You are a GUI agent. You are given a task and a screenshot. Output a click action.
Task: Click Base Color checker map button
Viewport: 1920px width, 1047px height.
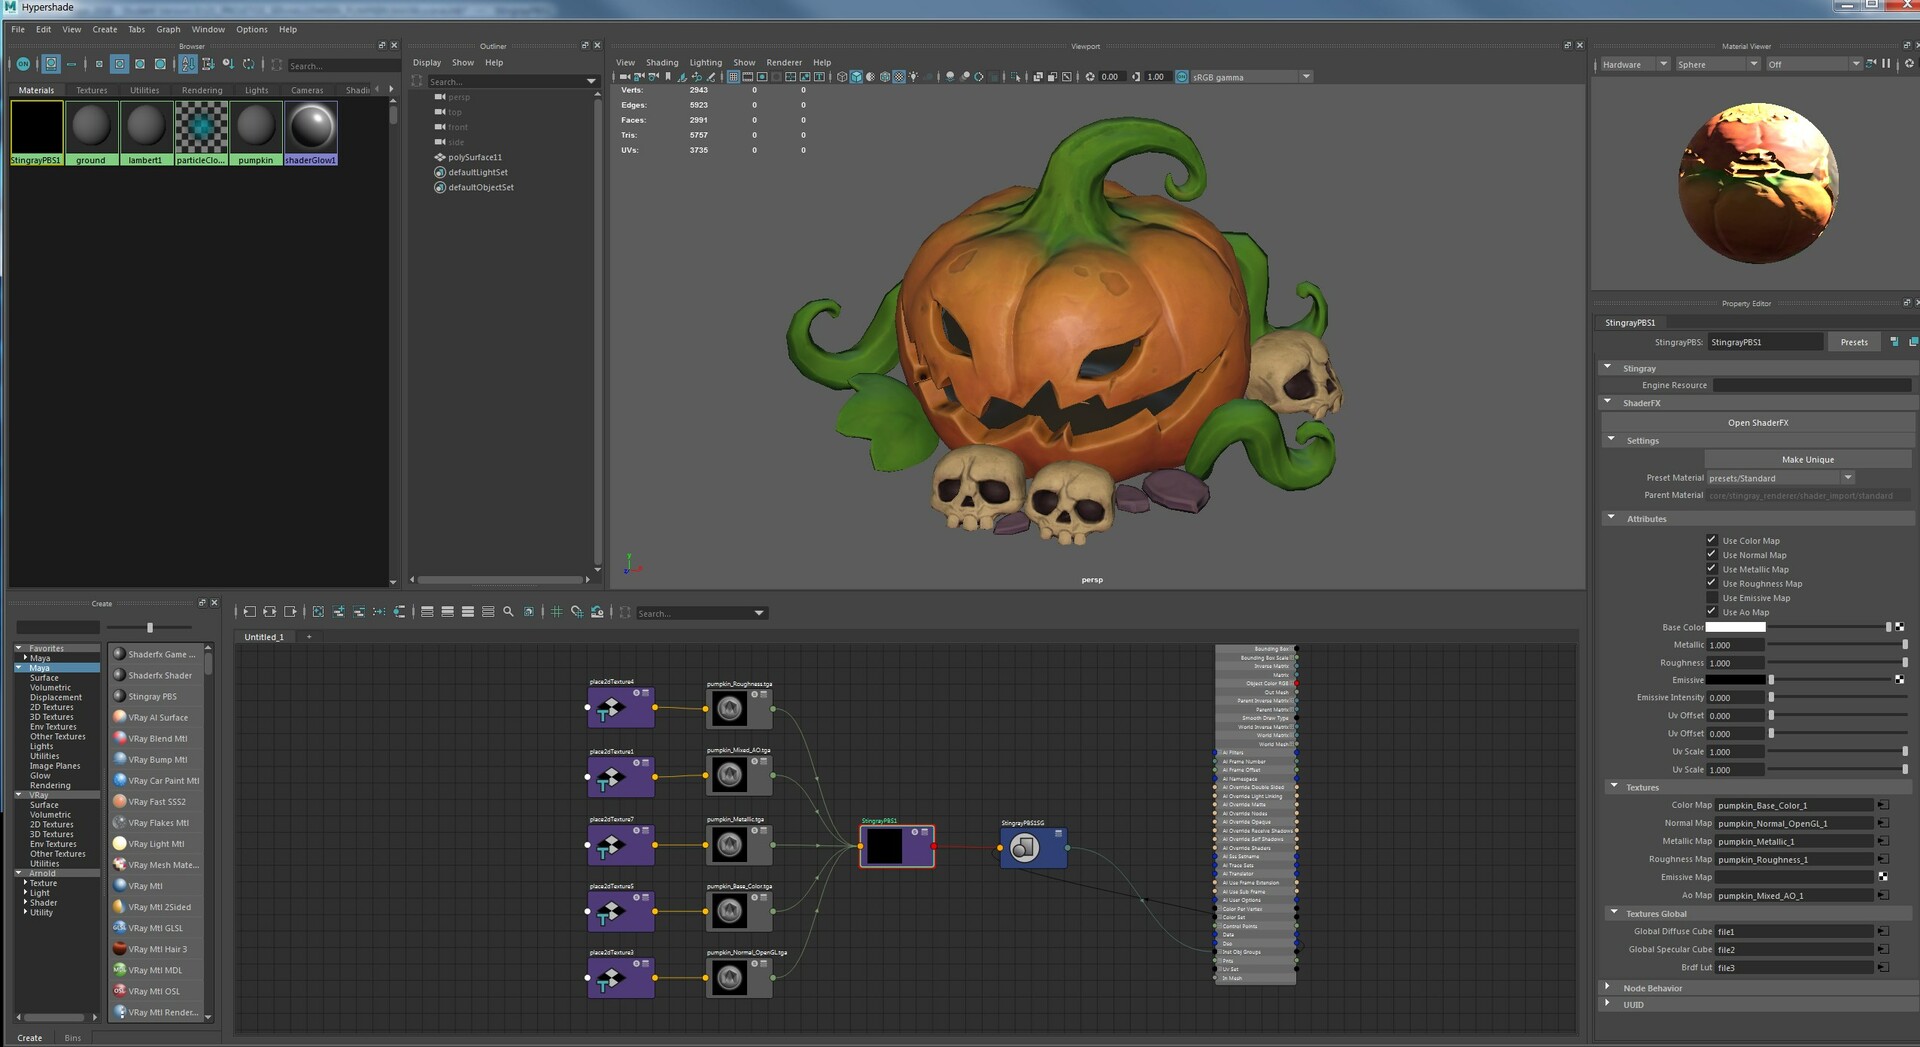[1899, 627]
